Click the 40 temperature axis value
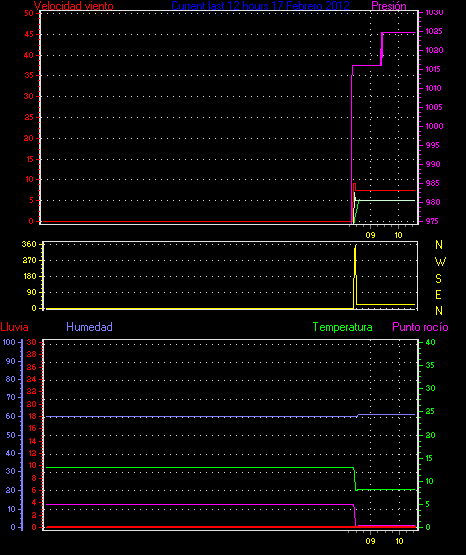Image resolution: width=466 pixels, height=555 pixels. [x=430, y=342]
